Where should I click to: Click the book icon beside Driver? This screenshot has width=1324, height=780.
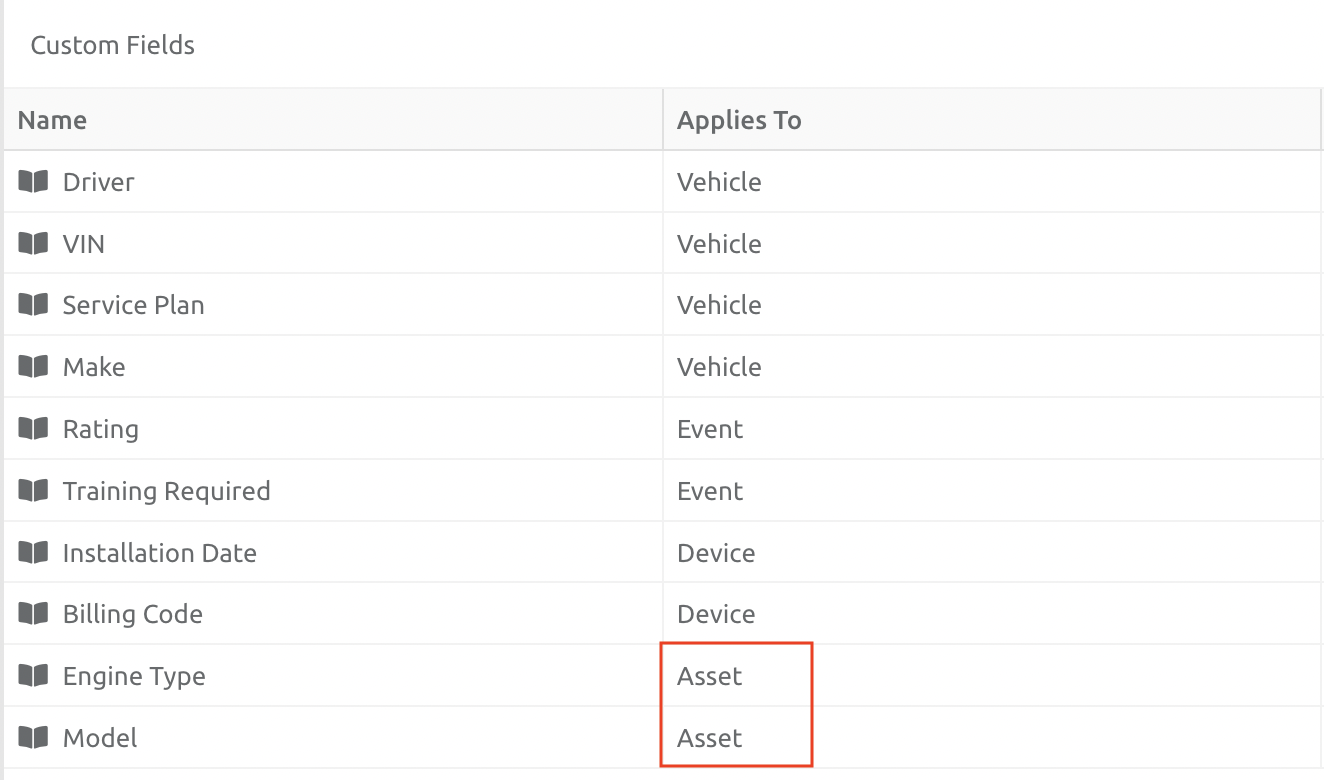(32, 181)
